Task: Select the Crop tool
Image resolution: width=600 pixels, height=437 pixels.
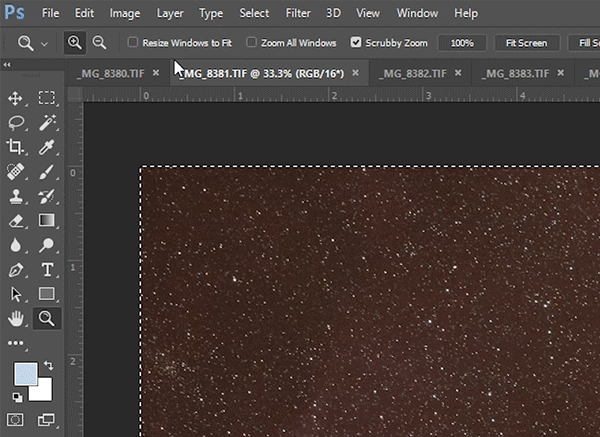Action: point(15,147)
